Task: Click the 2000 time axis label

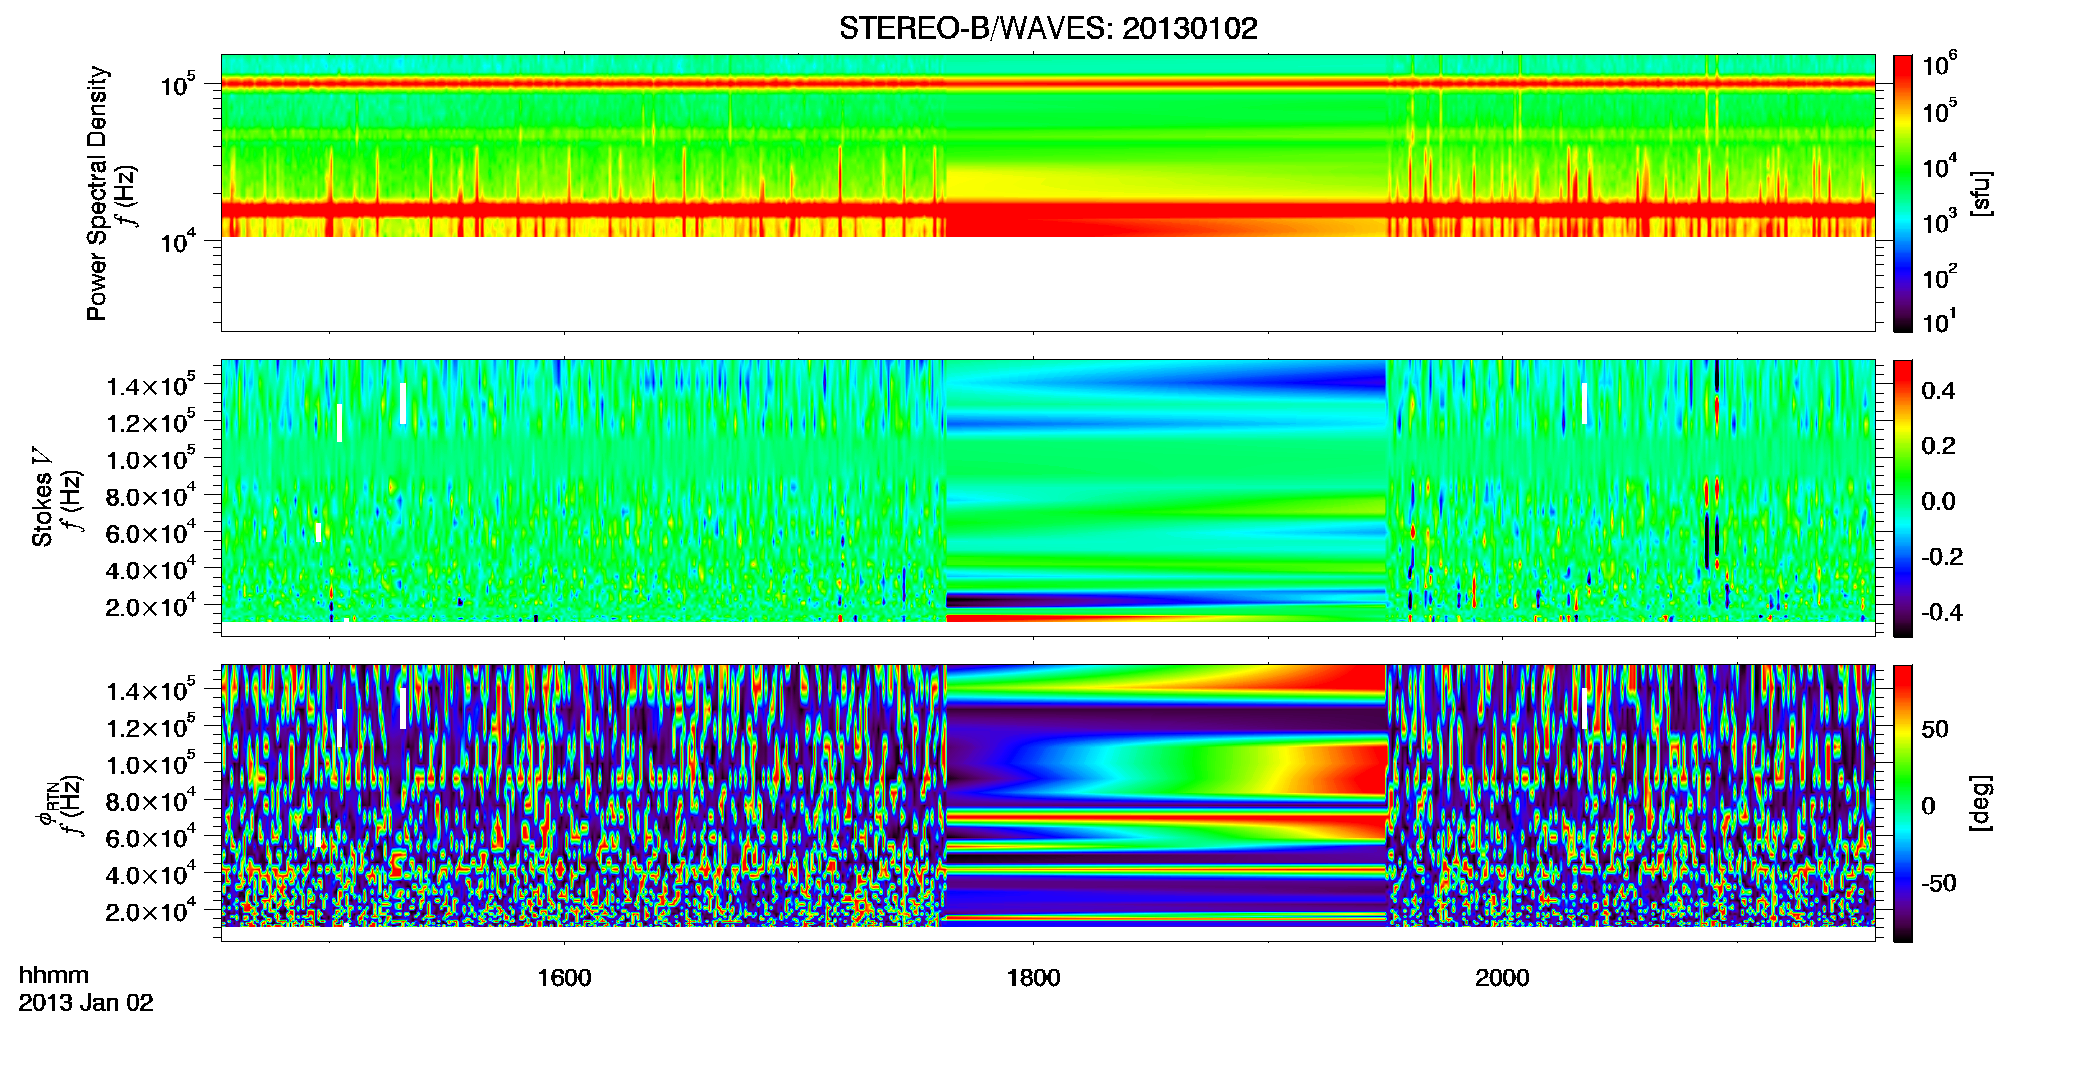Action: coord(1502,978)
